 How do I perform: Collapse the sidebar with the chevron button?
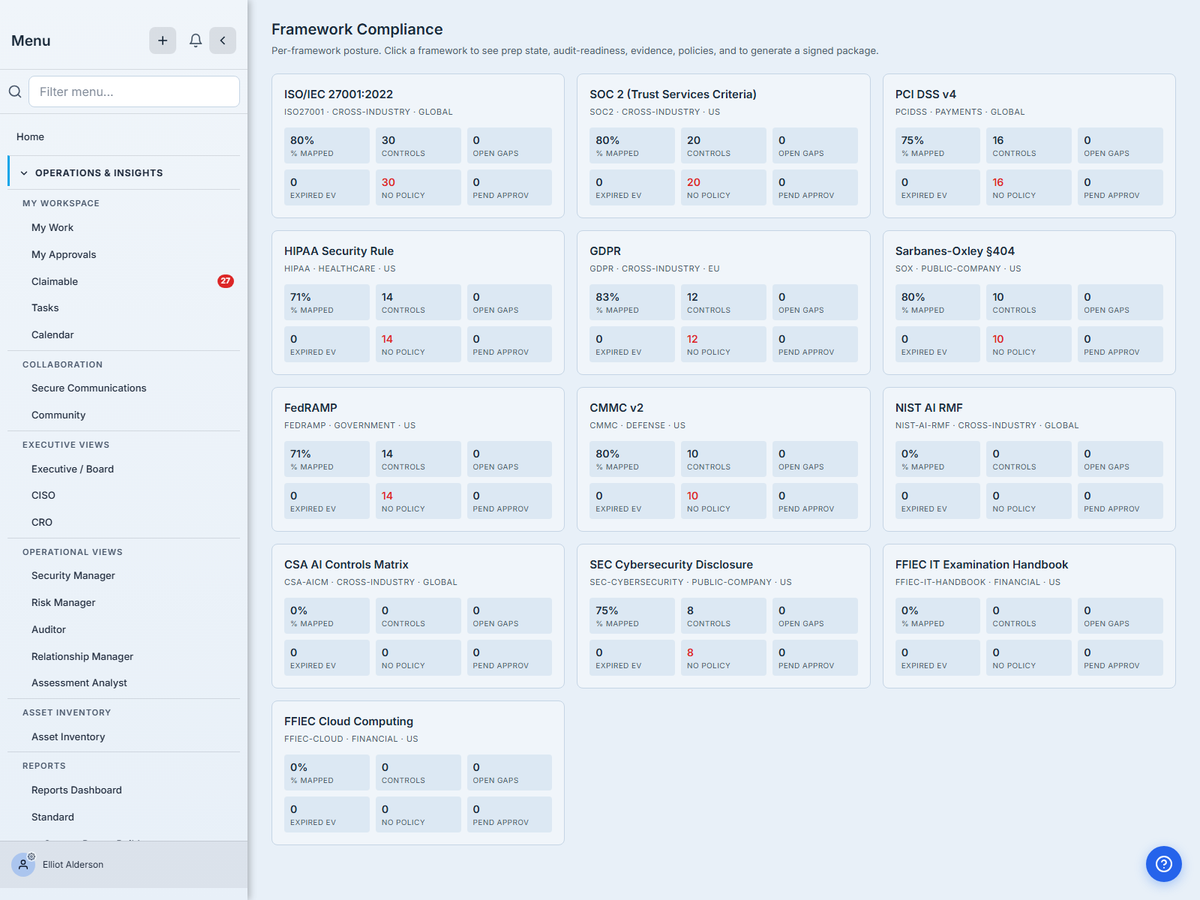click(223, 40)
